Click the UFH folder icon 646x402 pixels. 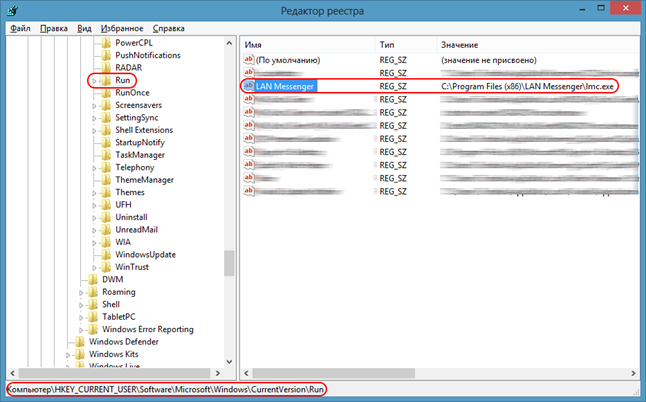(x=106, y=205)
